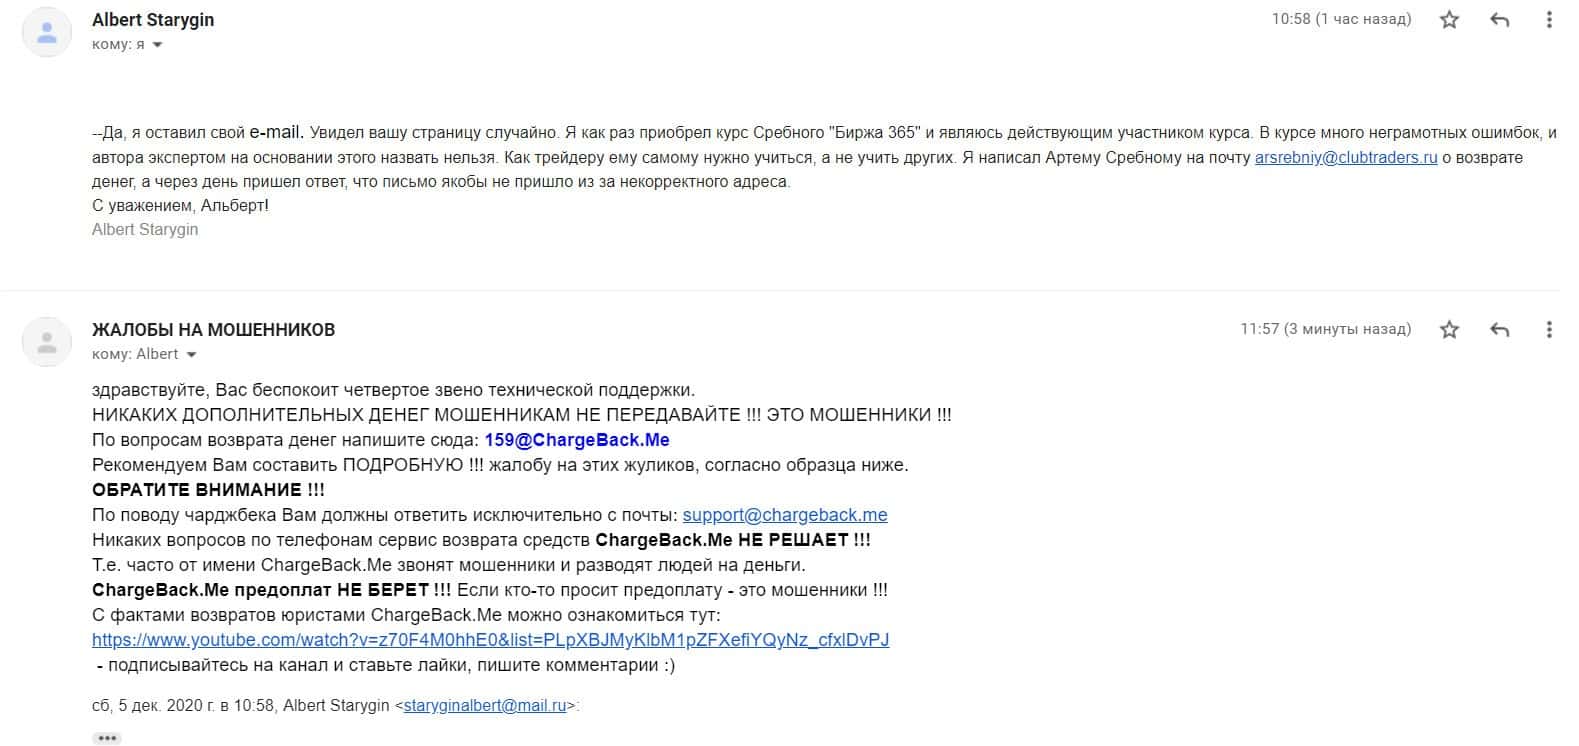Reply to Albert Starygin's message
Screen dimensions: 1579x746
[1499, 19]
